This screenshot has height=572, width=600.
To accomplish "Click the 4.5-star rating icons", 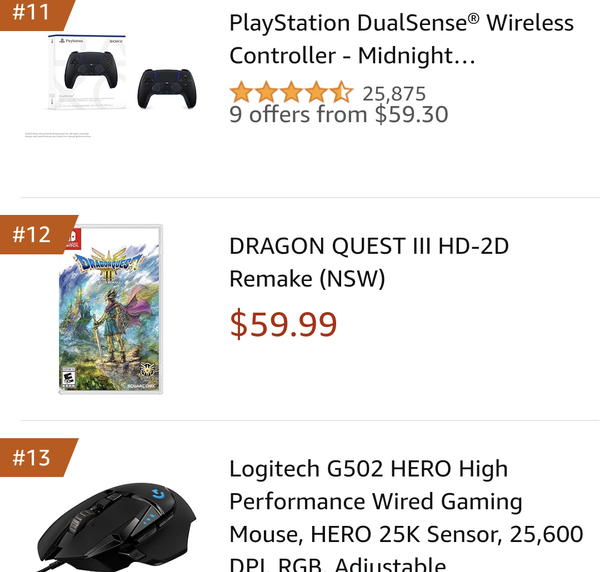I will 291,92.
